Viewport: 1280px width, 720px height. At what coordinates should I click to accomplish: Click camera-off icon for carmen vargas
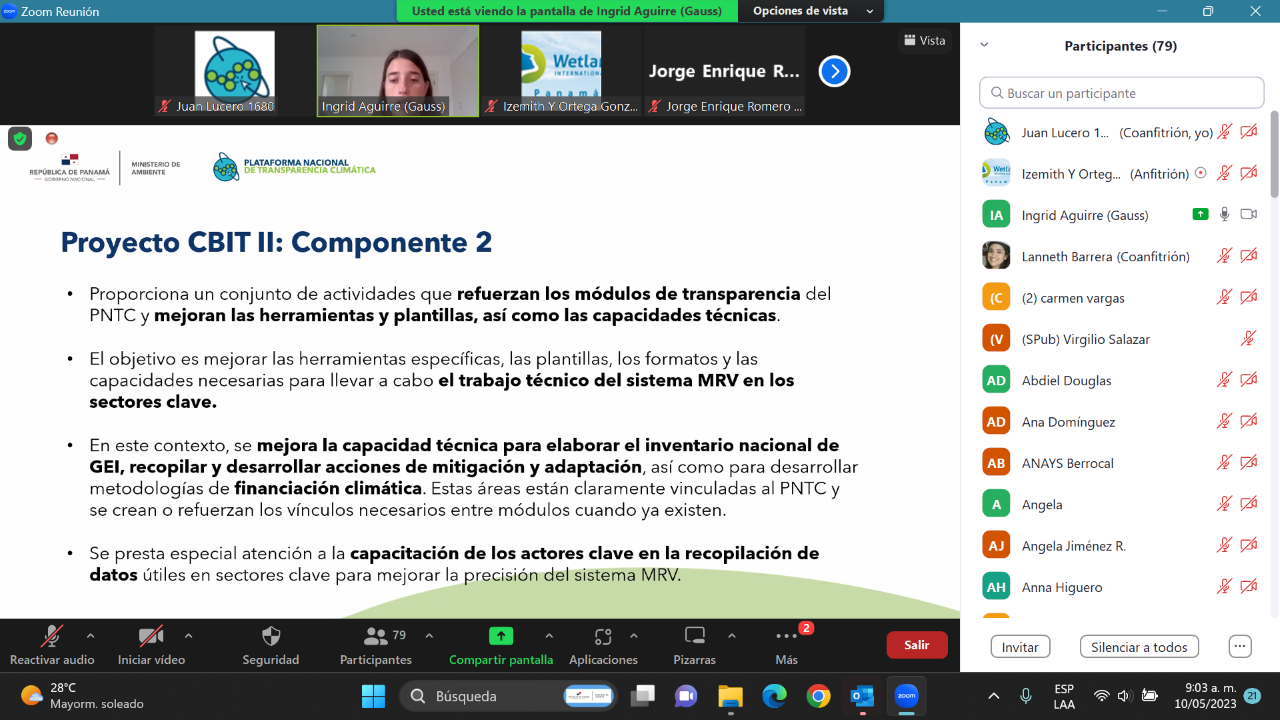pyautogui.click(x=1249, y=297)
